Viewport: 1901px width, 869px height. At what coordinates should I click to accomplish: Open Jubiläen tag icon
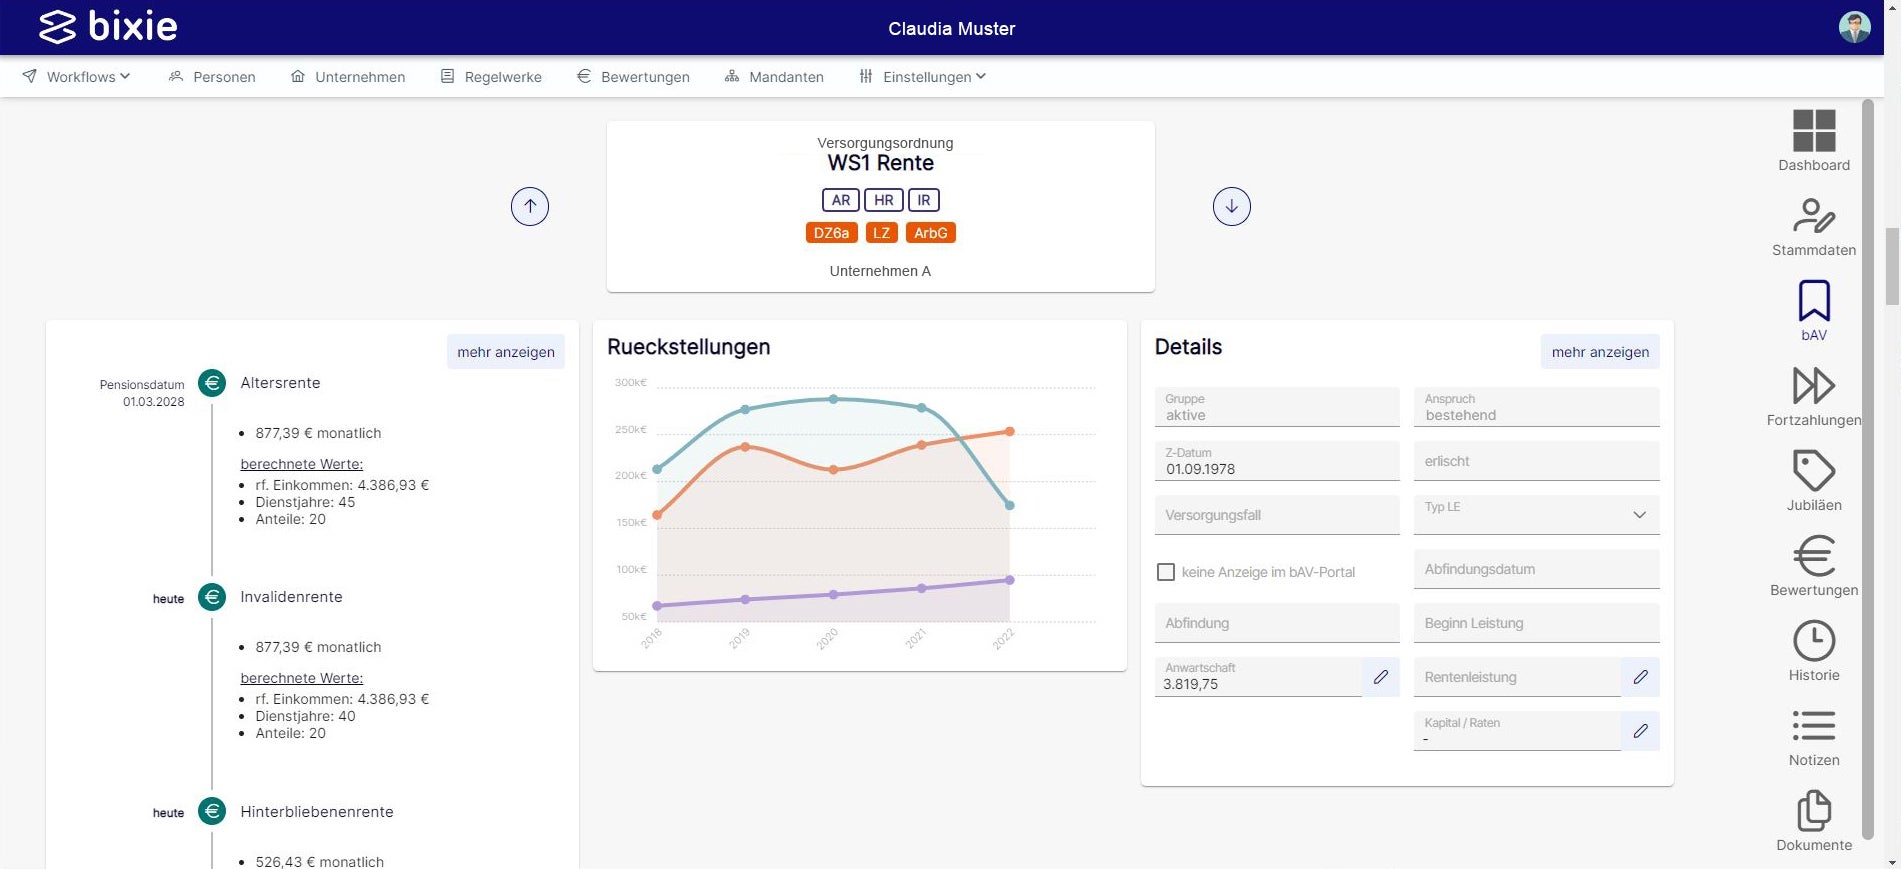click(x=1813, y=480)
